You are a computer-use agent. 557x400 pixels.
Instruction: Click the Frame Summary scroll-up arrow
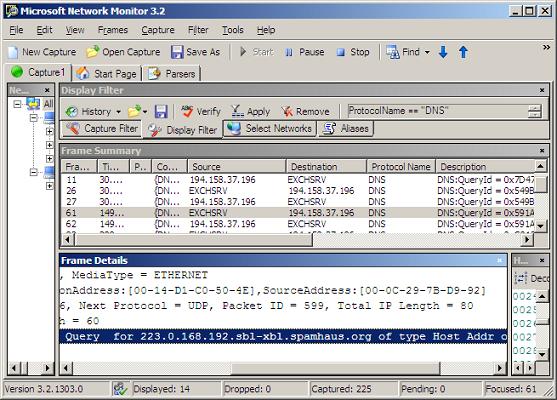(540, 166)
